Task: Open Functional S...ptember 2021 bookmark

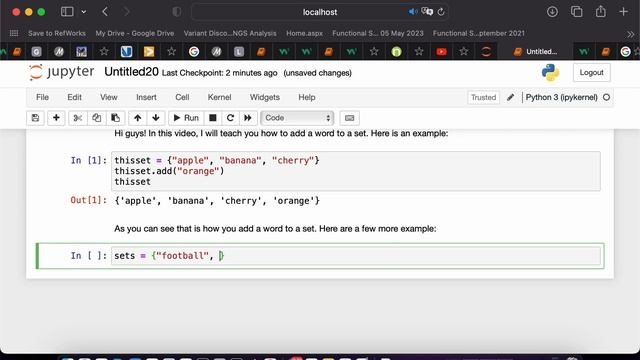Action: point(478,33)
